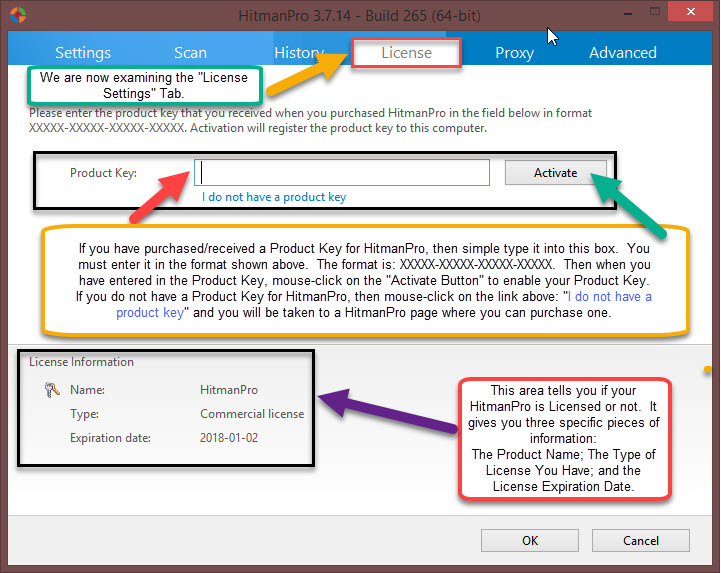Select the License tab

point(406,52)
